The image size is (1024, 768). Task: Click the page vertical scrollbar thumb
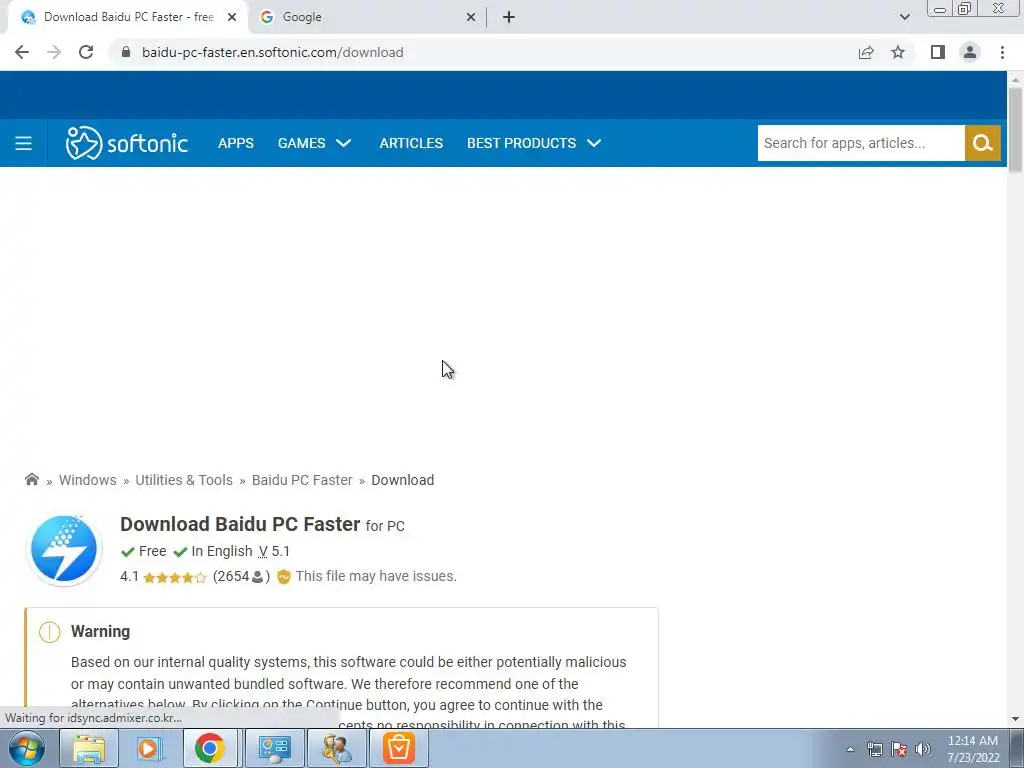click(x=1015, y=129)
